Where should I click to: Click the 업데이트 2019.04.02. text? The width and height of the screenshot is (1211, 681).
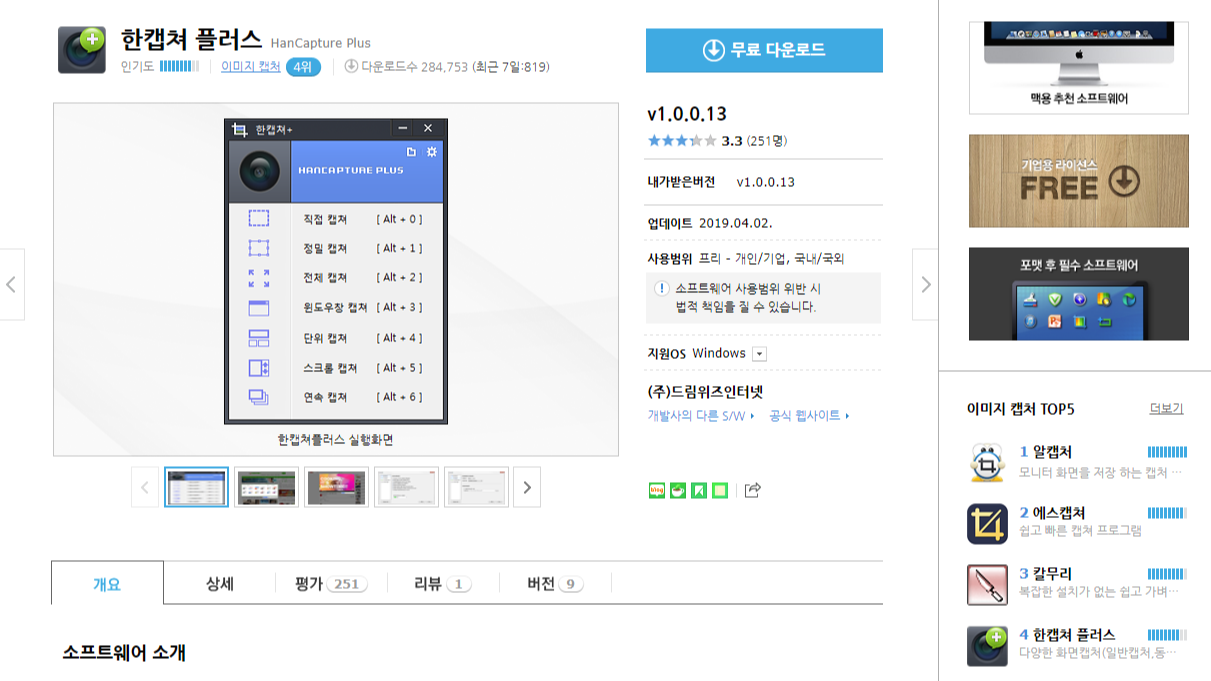710,223
